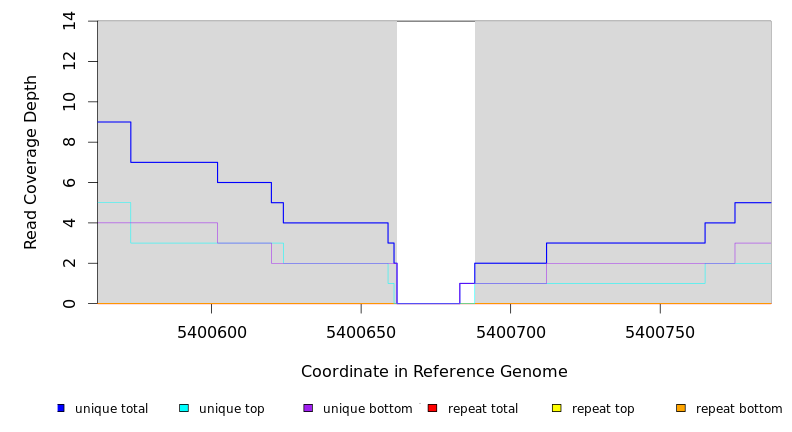Click the 'unique total' legend label
The height and width of the screenshot is (432, 792).
point(111,409)
